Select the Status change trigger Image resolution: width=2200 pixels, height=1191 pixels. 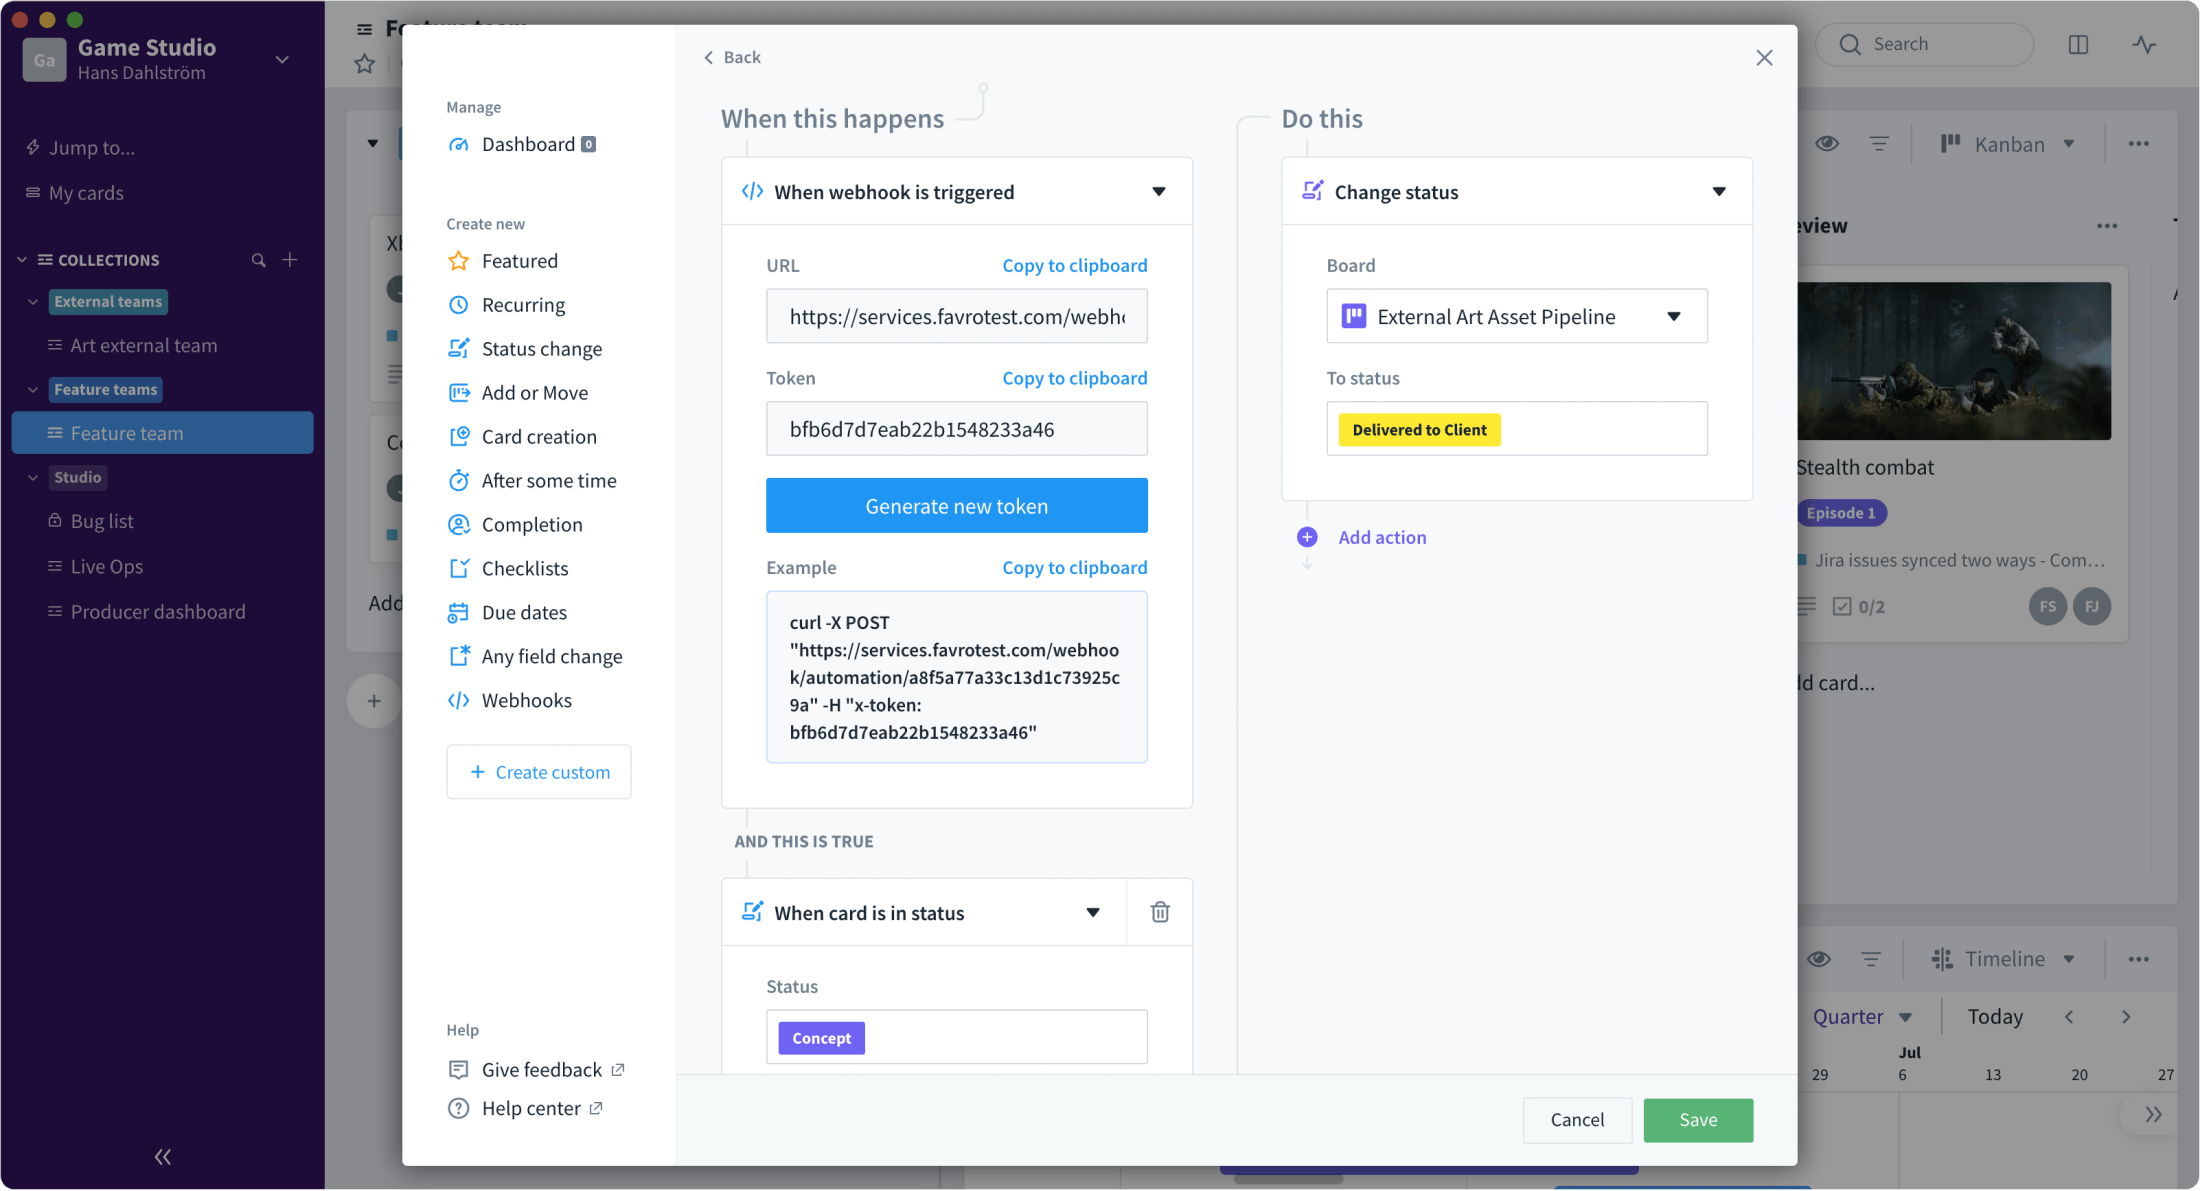pos(542,348)
